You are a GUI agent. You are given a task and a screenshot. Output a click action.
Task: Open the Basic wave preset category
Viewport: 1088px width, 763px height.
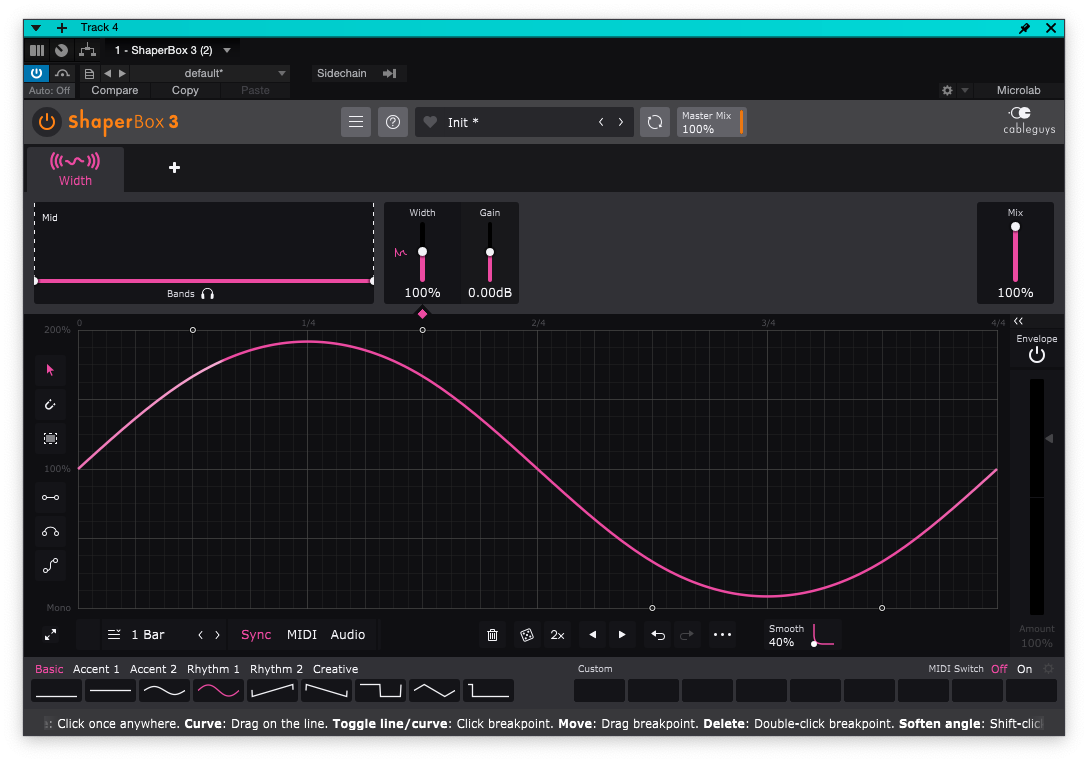click(49, 669)
